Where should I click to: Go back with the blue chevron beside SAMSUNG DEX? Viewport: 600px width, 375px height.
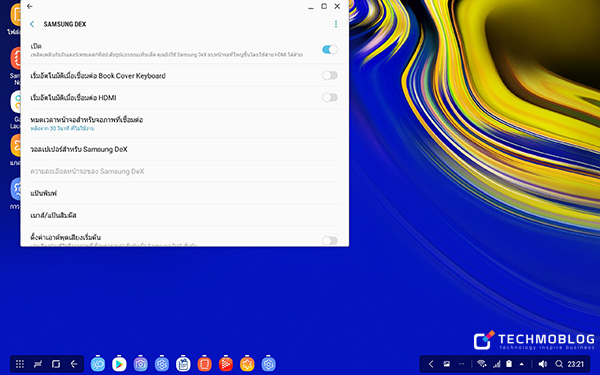pyautogui.click(x=32, y=24)
